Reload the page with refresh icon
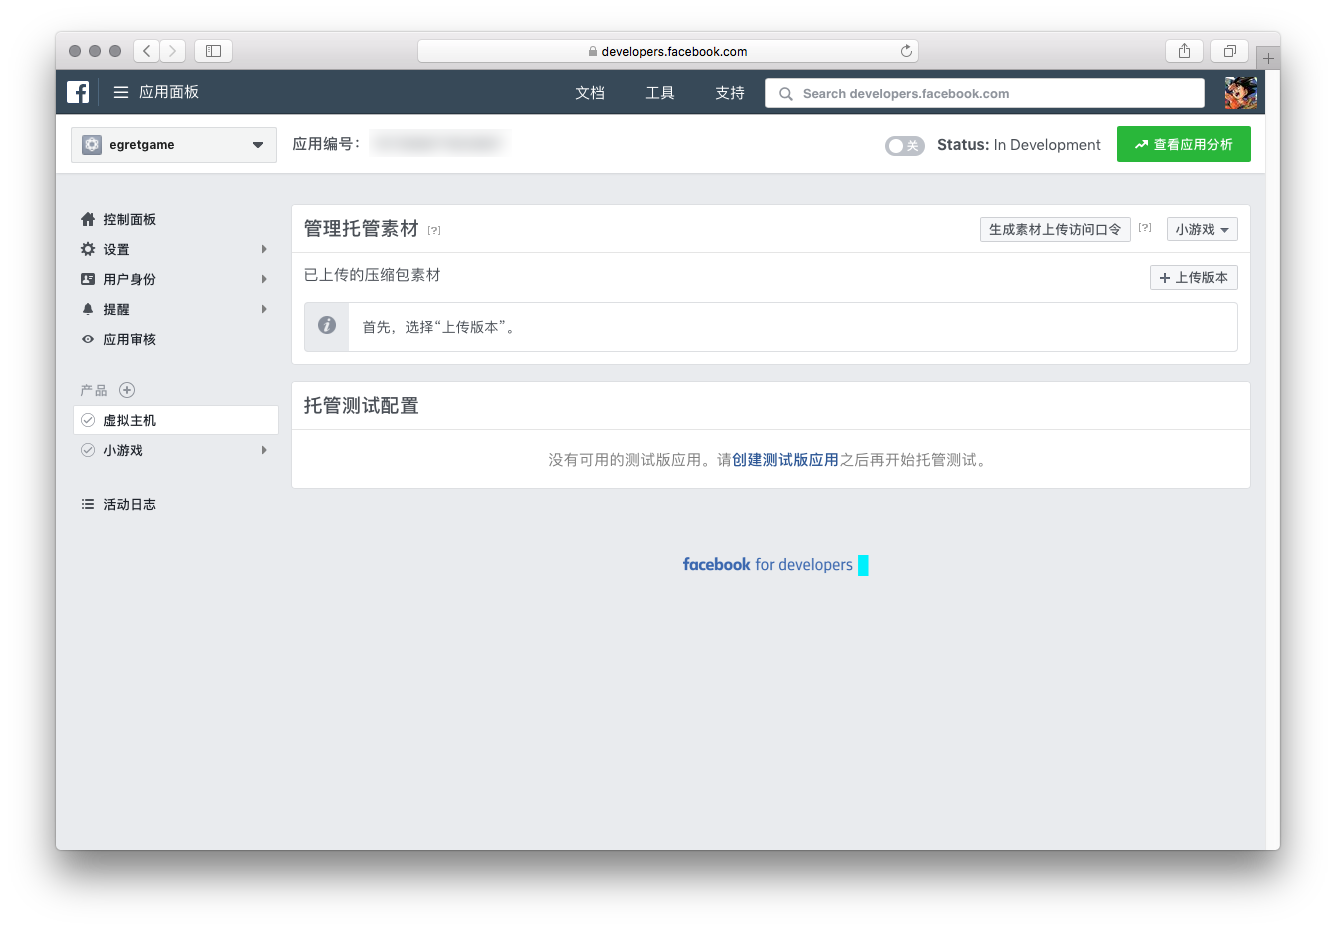Screen dimensions: 1336x930 click(906, 51)
